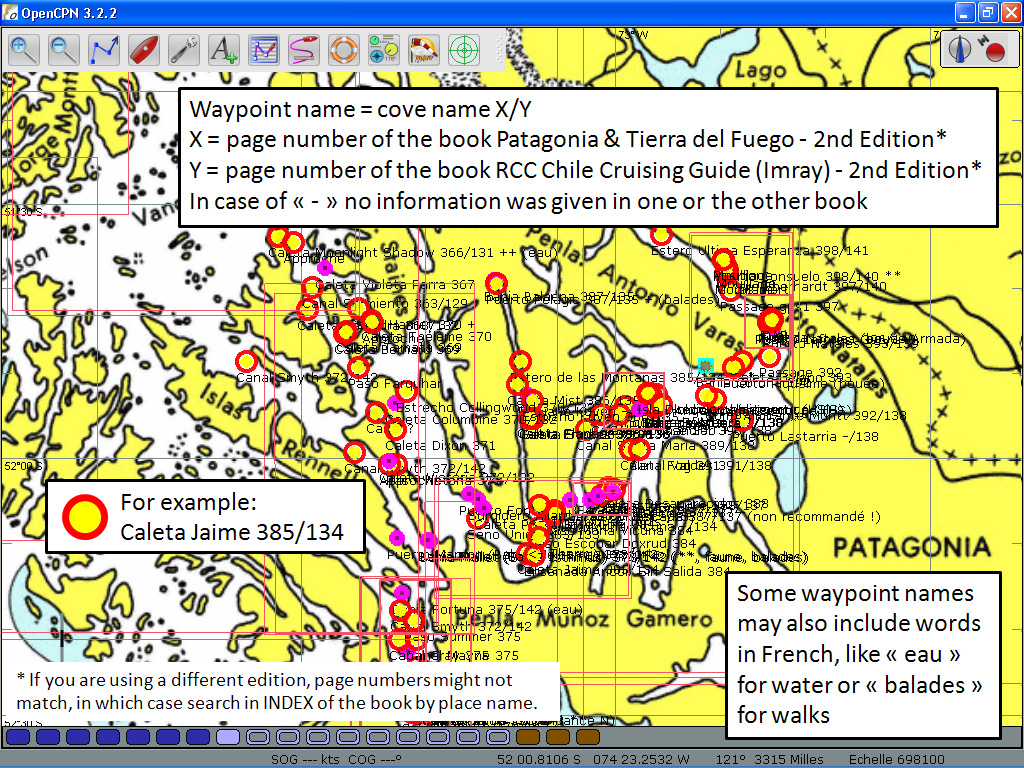Click the Echelle 698100 scale readout

point(896,760)
